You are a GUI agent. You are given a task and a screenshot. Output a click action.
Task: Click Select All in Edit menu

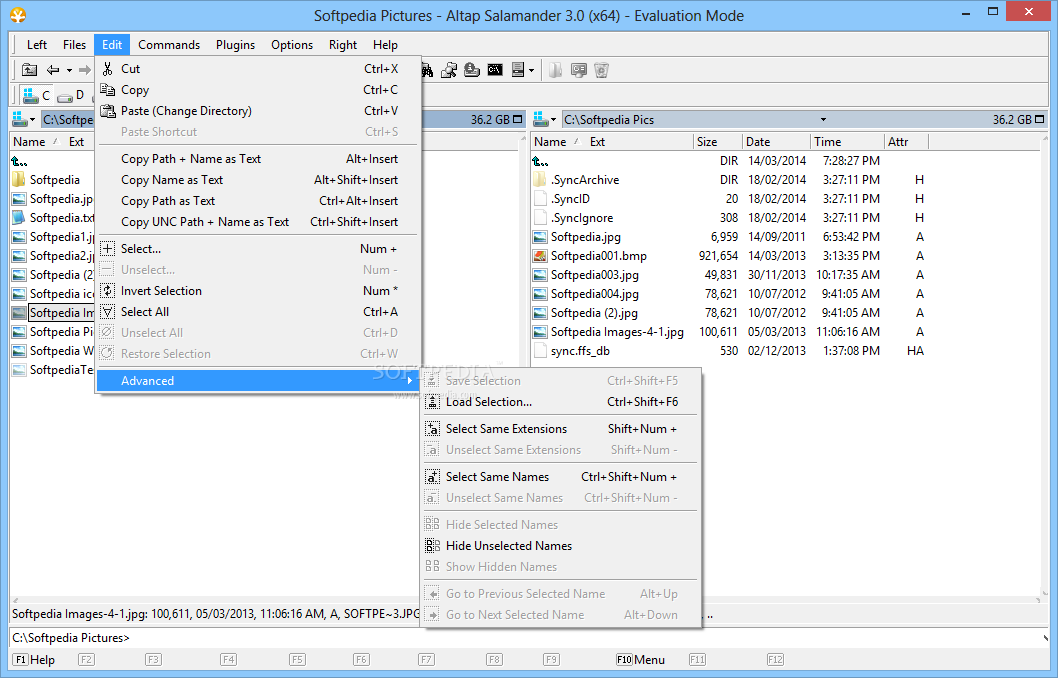(x=259, y=312)
